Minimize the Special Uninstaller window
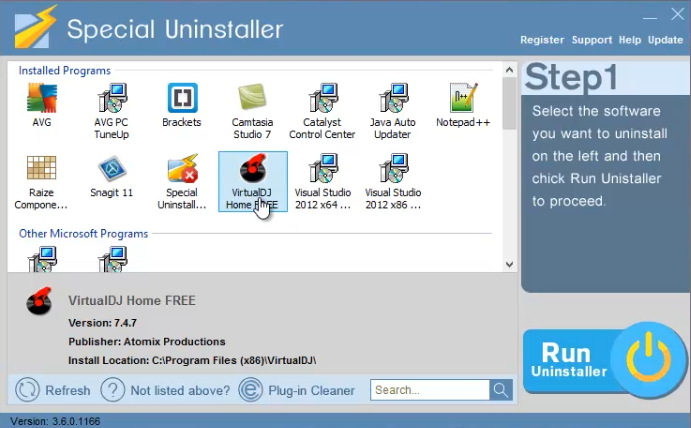Image resolution: width=691 pixels, height=428 pixels. click(650, 17)
